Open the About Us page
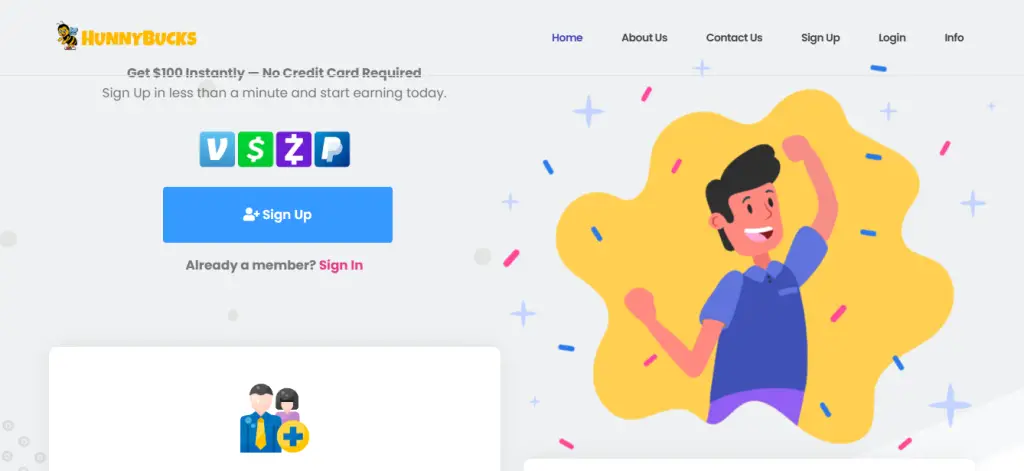Screen dimensions: 1024x471 644,37
